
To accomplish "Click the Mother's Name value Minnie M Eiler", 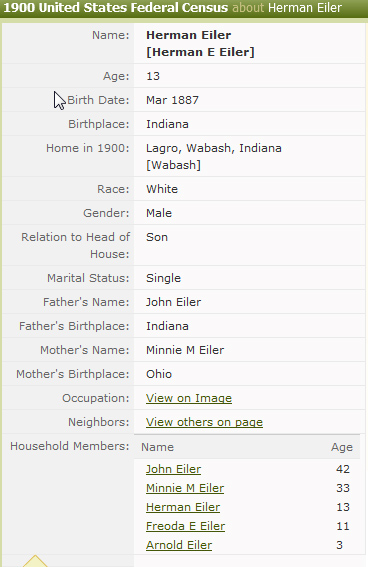I will pos(185,350).
